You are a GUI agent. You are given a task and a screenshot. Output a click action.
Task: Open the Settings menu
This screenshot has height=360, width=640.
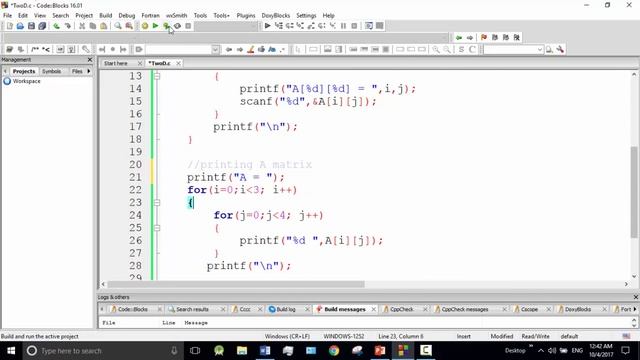coord(306,16)
